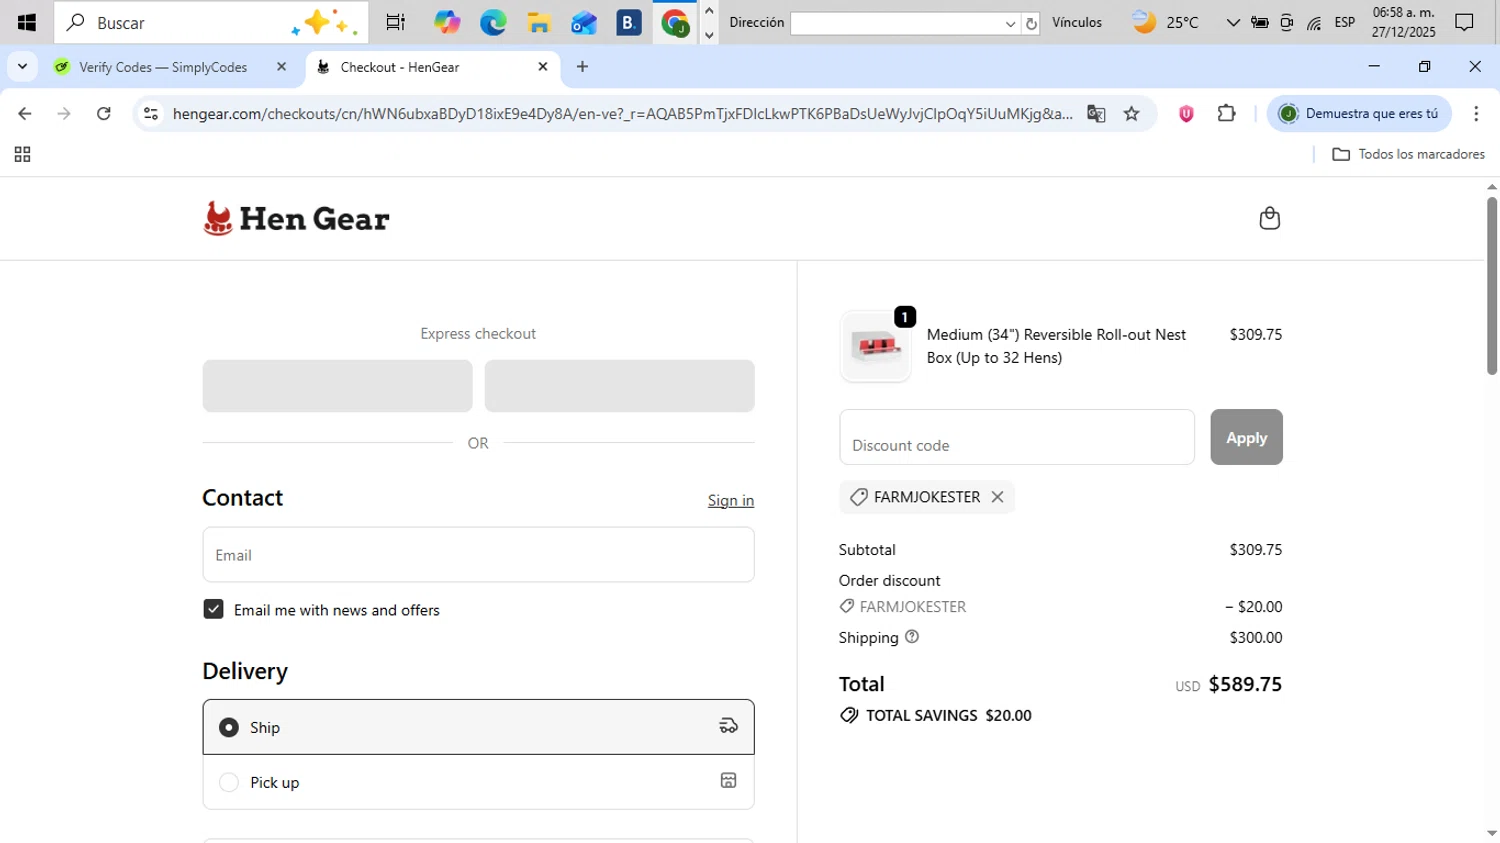
Task: Focus the Email input field
Action: point(478,555)
